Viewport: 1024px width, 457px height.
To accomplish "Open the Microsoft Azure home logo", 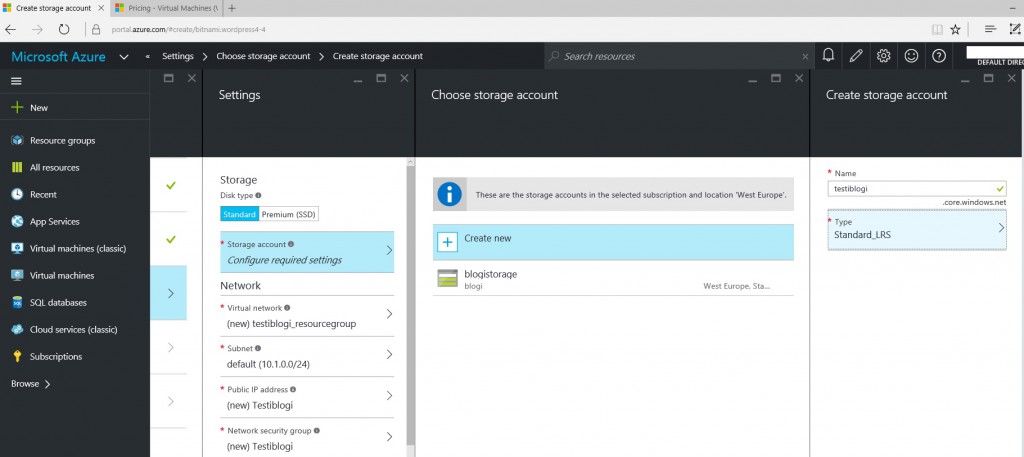I will (x=58, y=57).
